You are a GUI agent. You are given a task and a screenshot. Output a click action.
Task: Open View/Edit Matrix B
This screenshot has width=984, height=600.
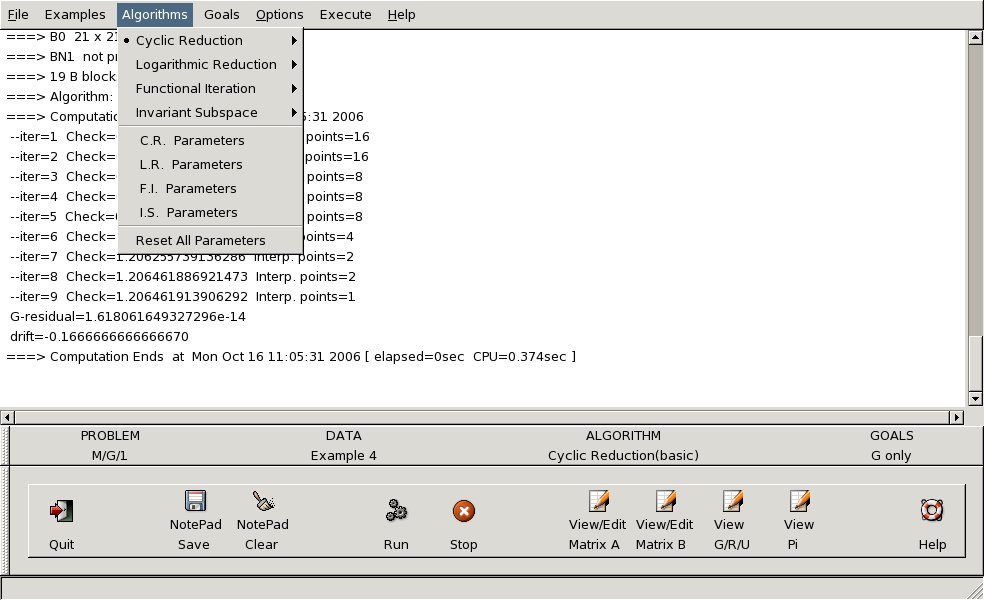(664, 502)
